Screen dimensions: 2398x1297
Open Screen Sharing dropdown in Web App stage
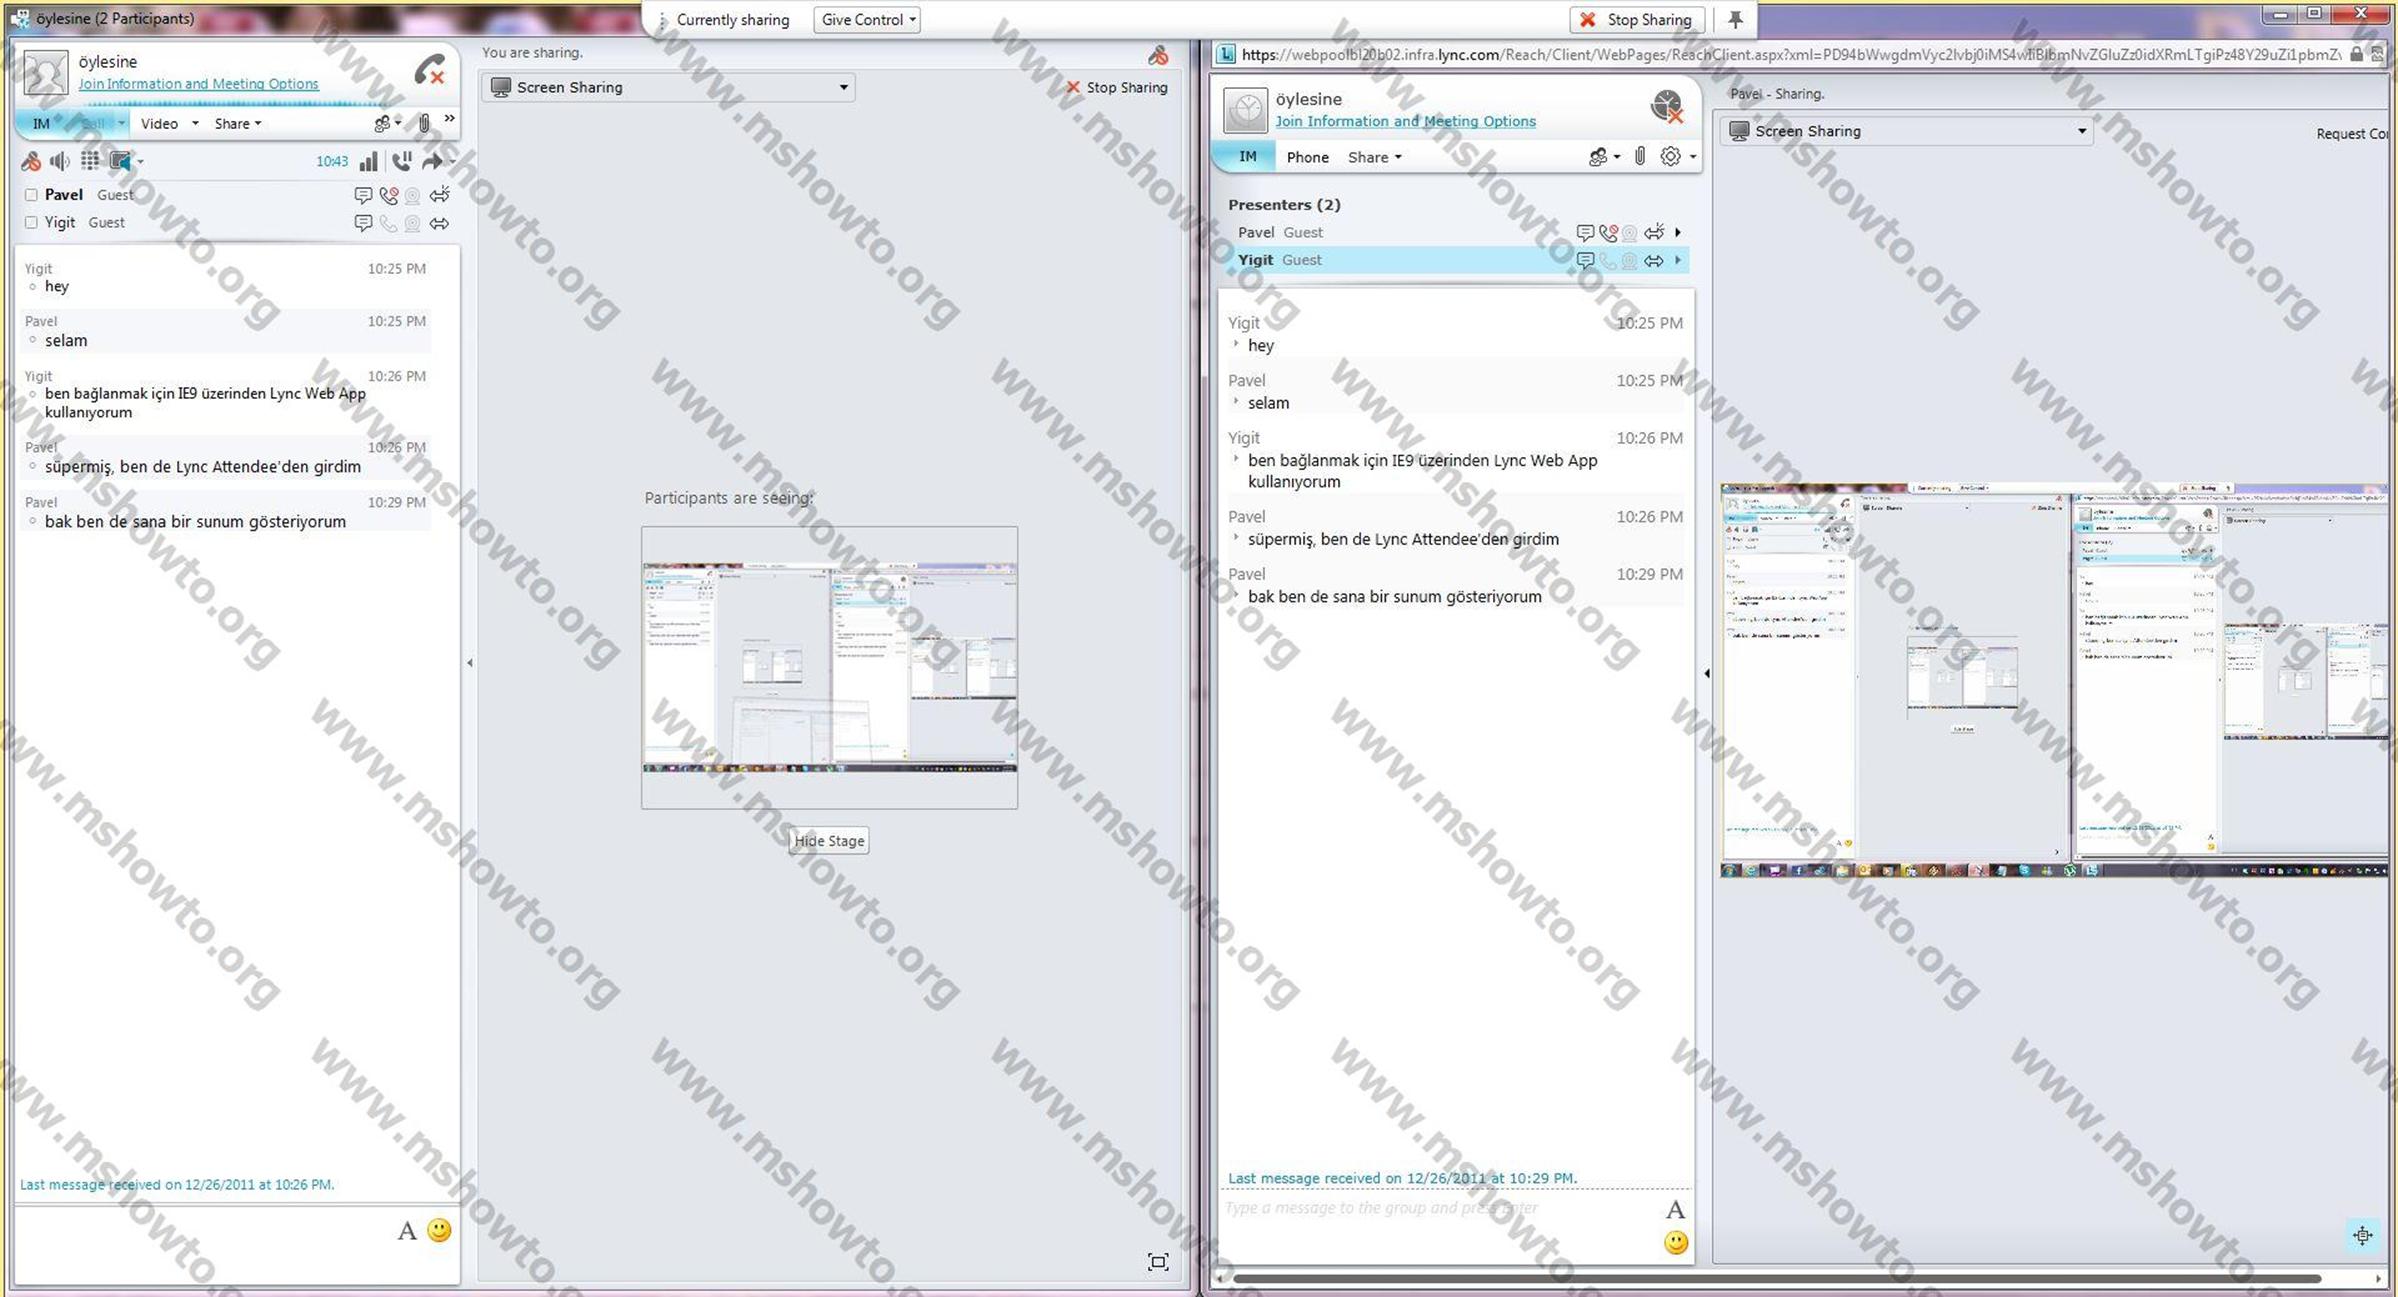(x=1907, y=131)
